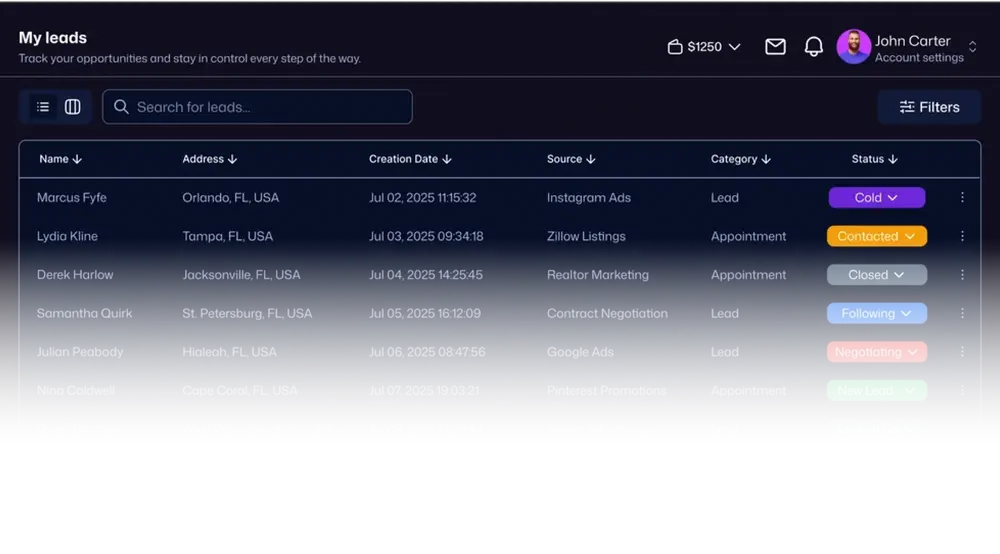The image size is (1000, 554).
Task: Click date Jul 02, 2025 11:15:32
Action: (422, 198)
